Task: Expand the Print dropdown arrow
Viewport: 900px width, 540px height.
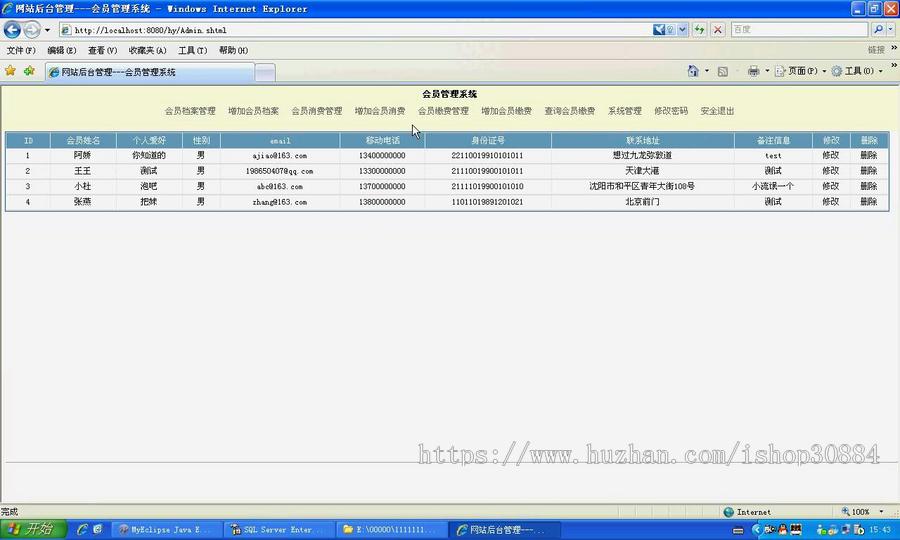Action: tap(767, 71)
